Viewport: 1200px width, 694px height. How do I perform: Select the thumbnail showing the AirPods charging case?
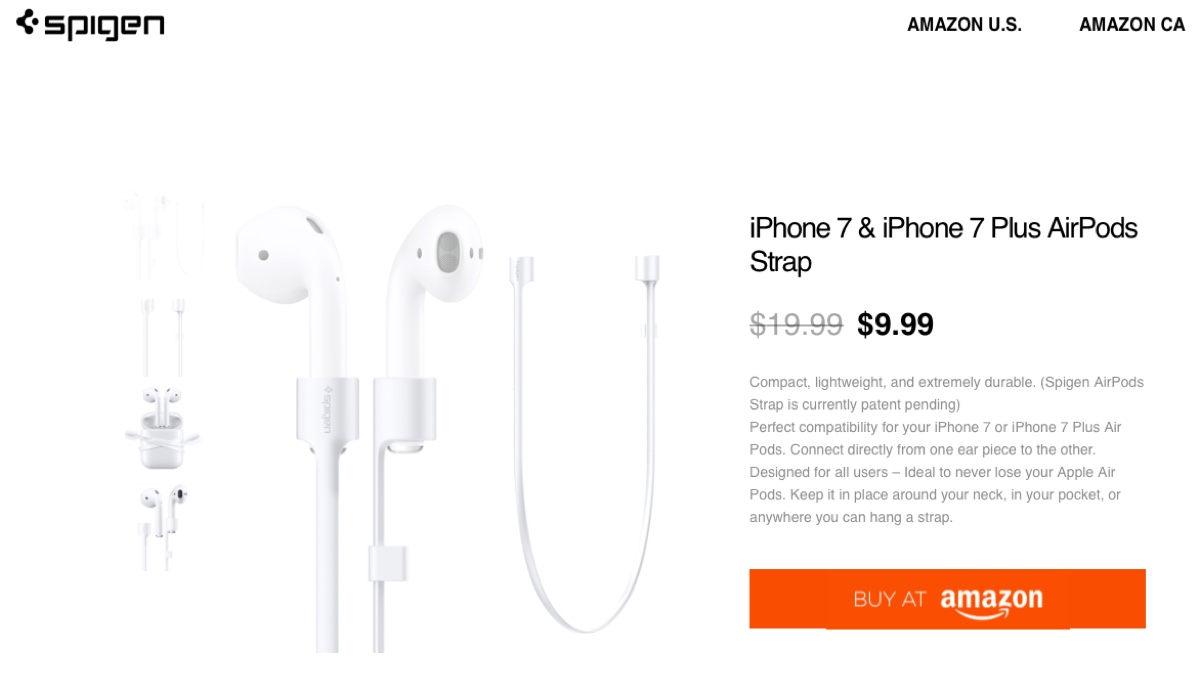pyautogui.click(x=164, y=430)
